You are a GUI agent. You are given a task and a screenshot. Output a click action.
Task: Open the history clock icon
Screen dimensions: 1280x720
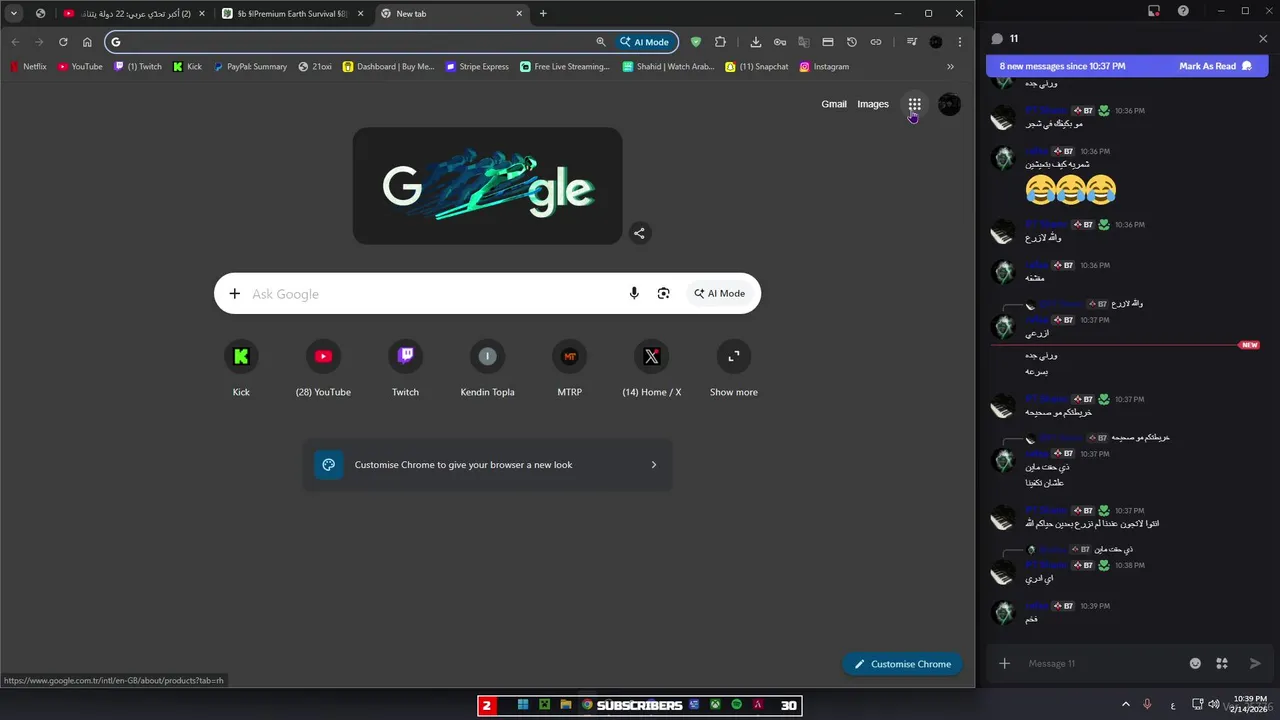pyautogui.click(x=852, y=42)
